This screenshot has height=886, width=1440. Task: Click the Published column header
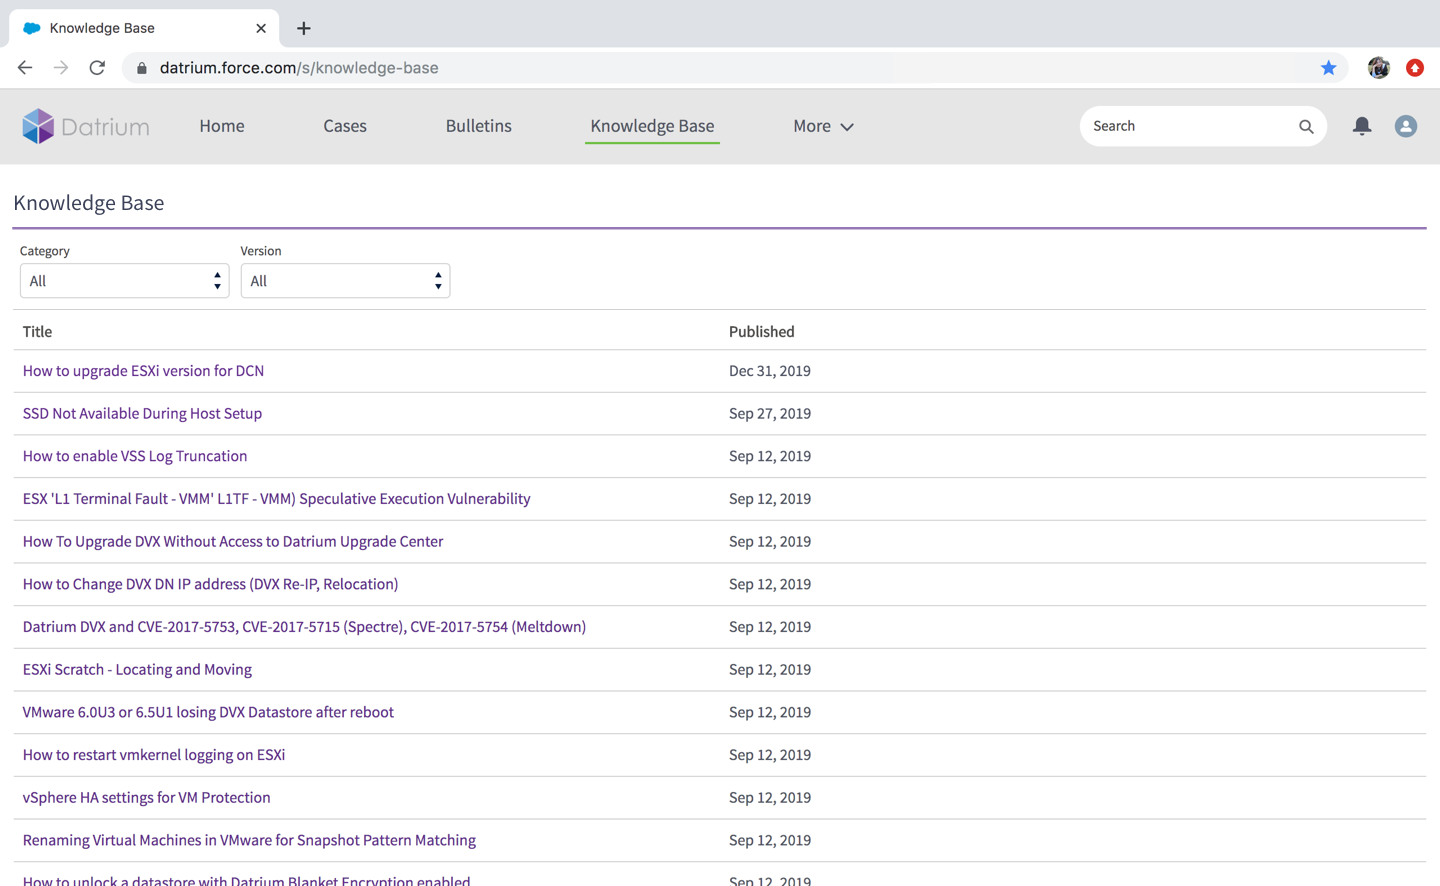coord(762,332)
